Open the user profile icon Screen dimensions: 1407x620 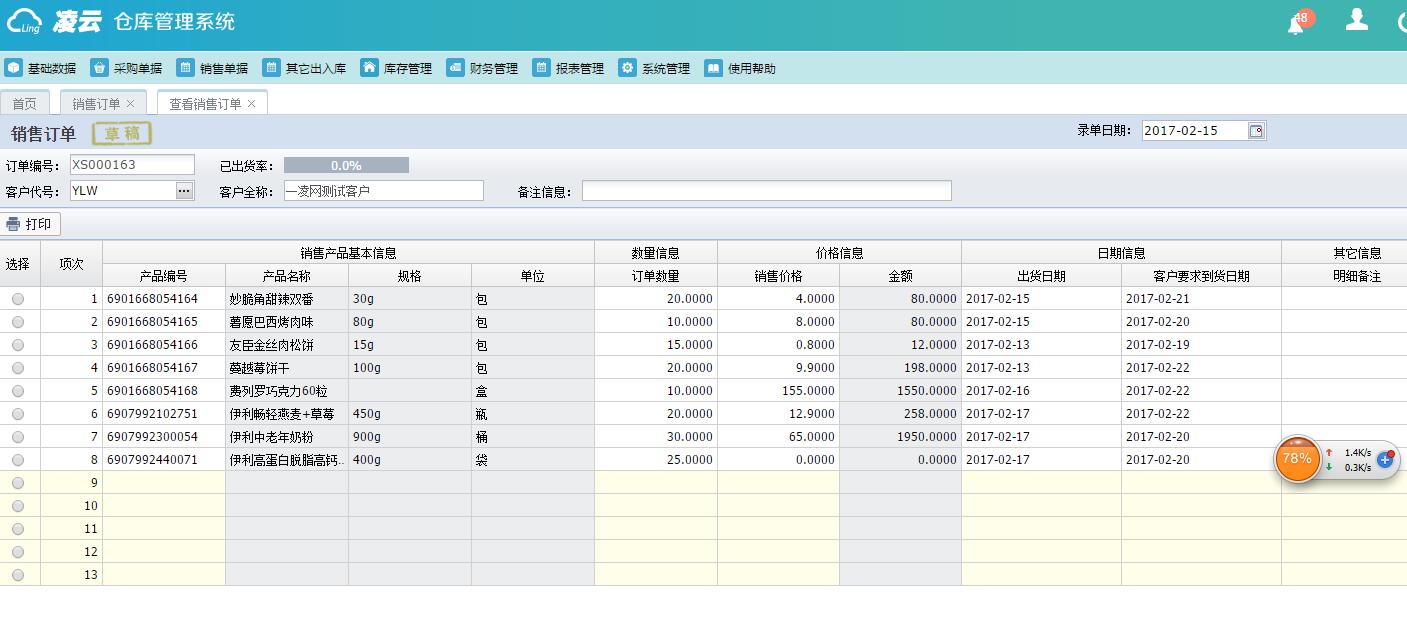1356,20
